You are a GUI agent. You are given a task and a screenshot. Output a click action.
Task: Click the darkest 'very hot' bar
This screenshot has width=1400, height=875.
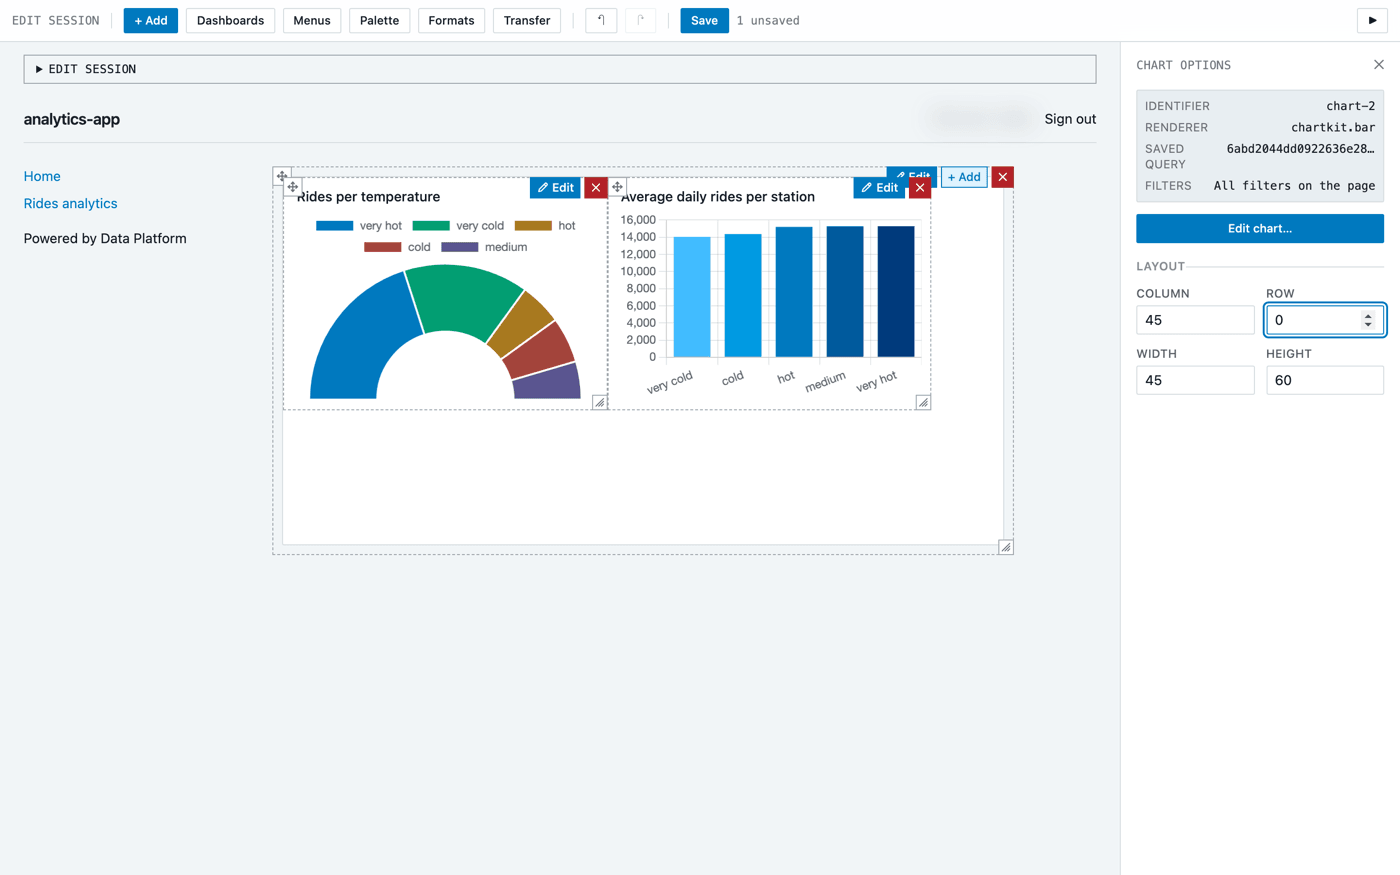[896, 291]
